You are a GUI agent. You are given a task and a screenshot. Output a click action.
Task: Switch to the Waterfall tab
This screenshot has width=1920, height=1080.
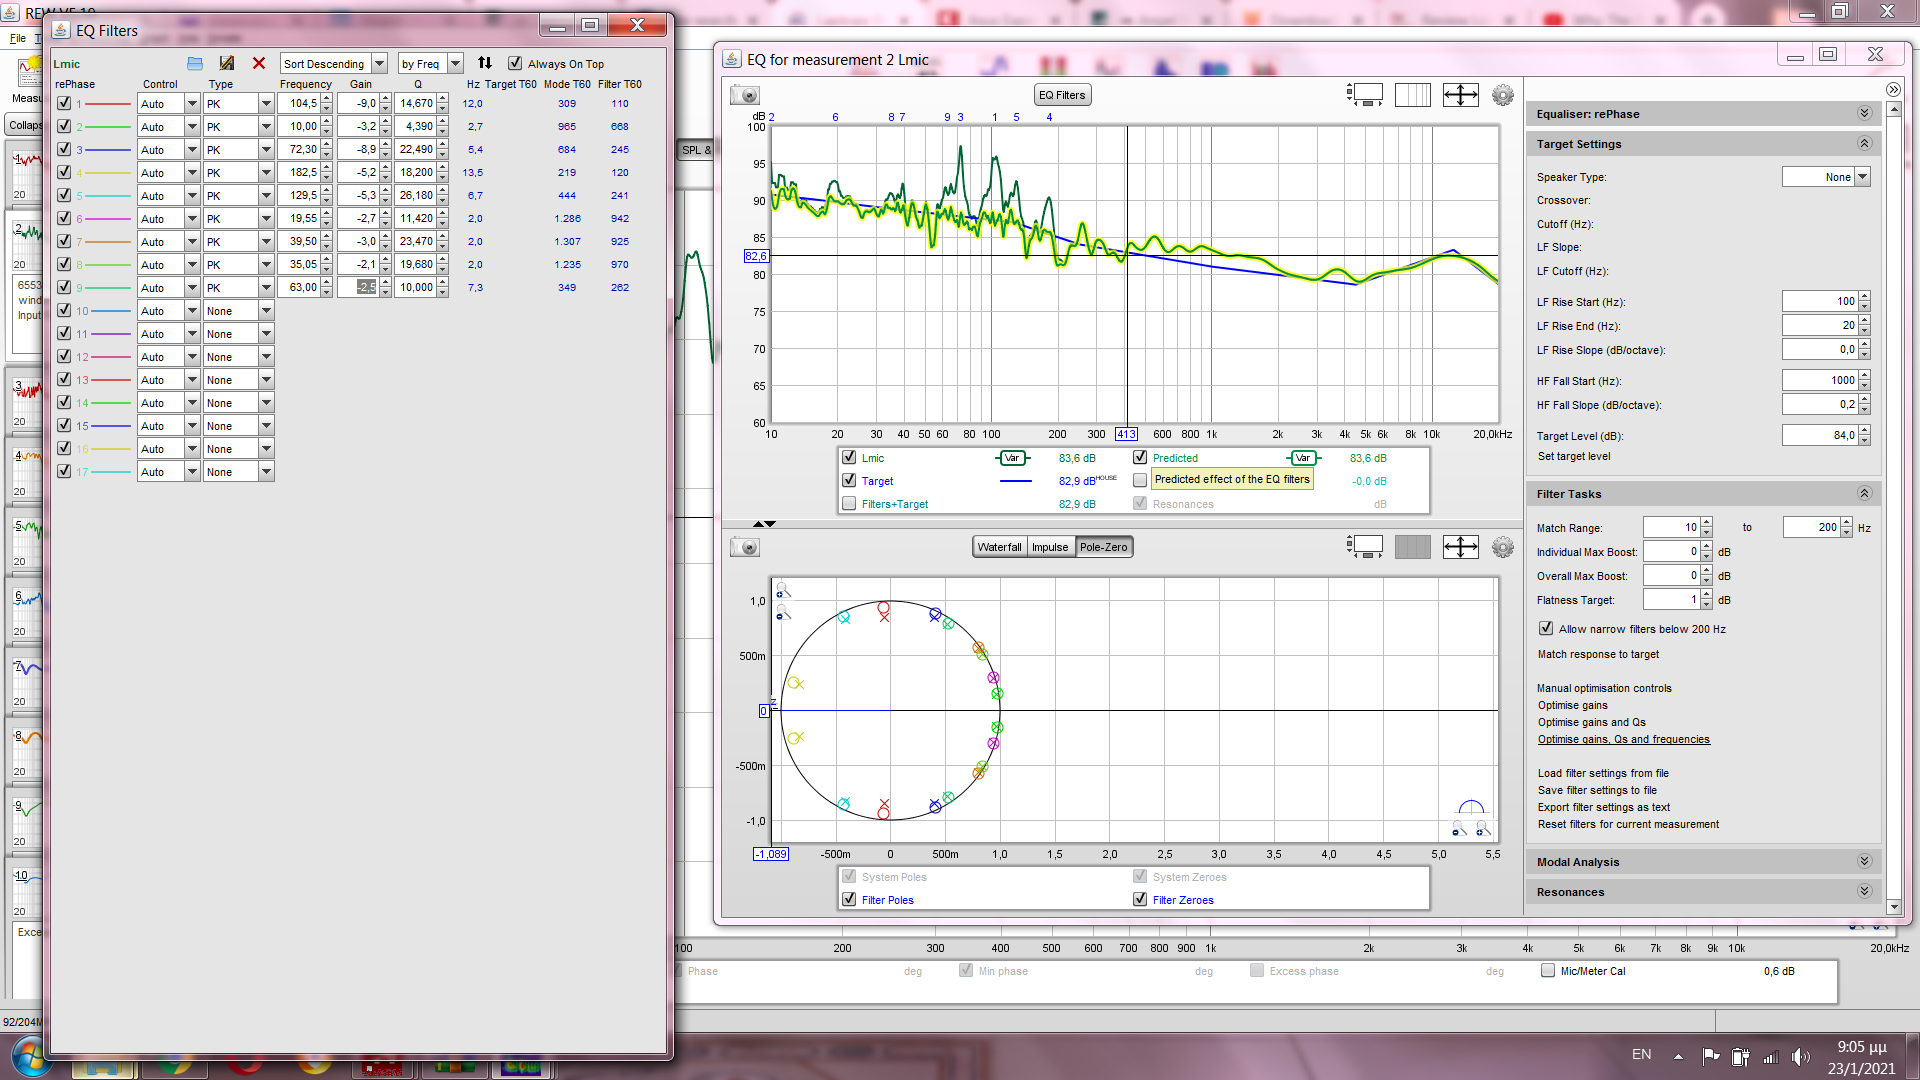999,547
